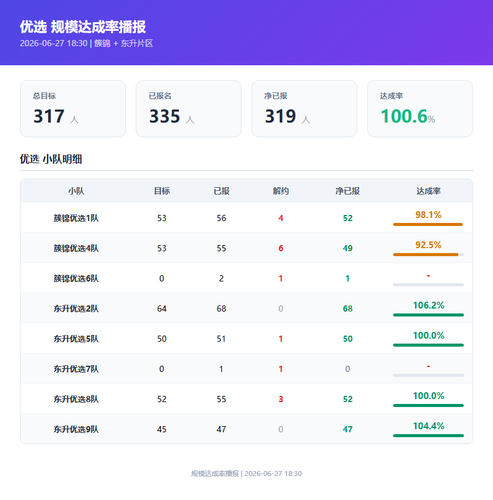Screen dimensions: 493x500
Task: Click 净已报 value 0 in 东升优选7队 row
Action: pyautogui.click(x=348, y=369)
